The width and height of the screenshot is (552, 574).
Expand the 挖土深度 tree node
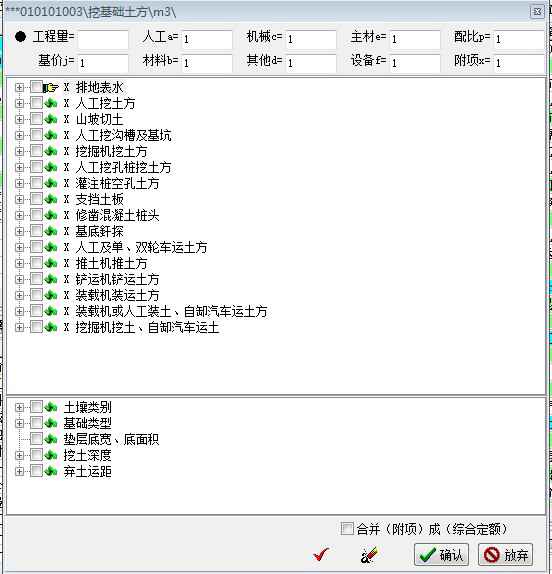point(19,455)
